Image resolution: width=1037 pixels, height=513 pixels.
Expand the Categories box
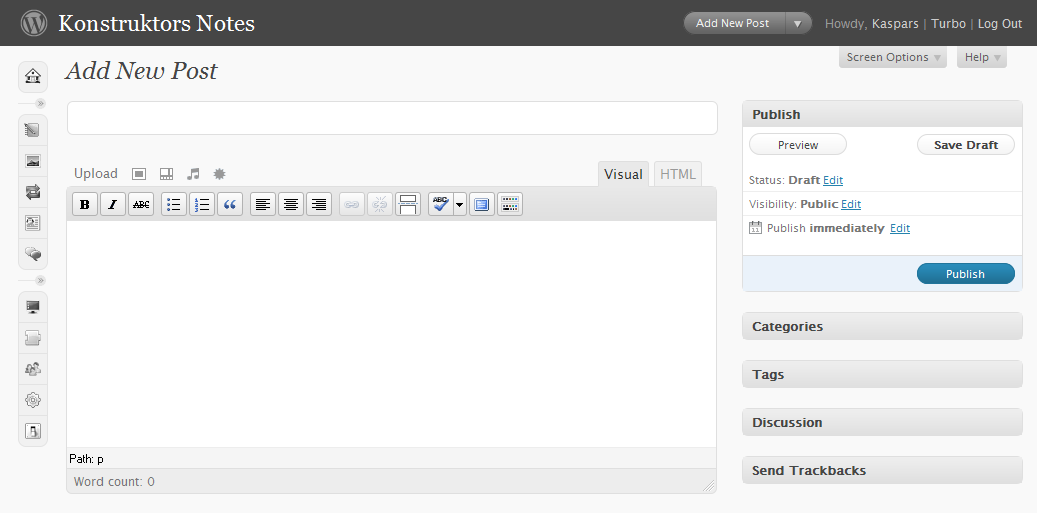point(882,327)
